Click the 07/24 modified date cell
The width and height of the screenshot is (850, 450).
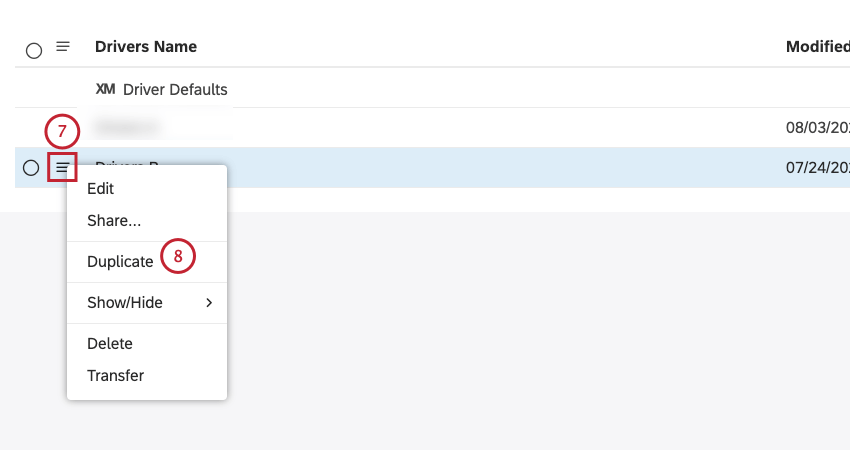817,168
